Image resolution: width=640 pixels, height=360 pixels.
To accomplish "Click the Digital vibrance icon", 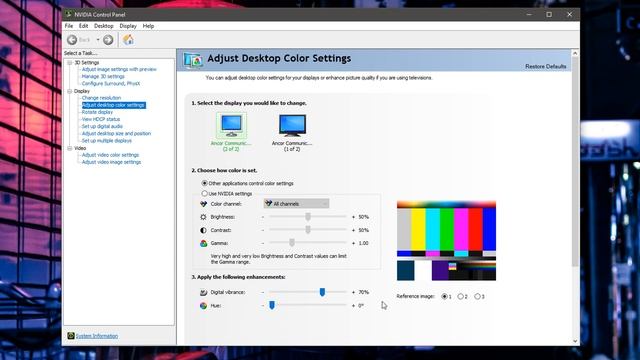I will click(x=203, y=292).
